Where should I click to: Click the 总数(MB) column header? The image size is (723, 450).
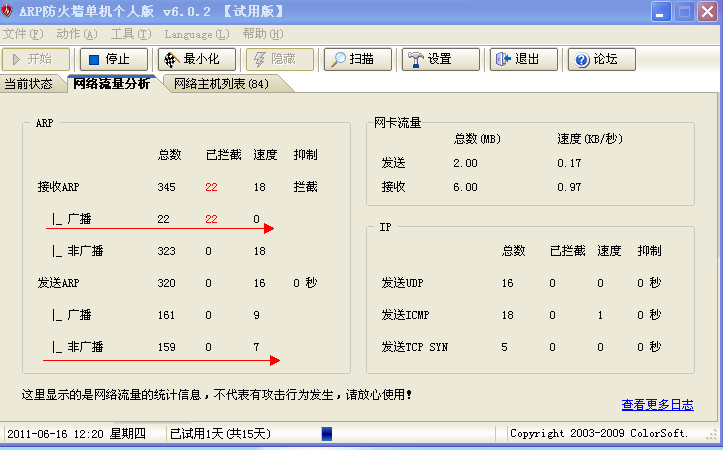click(x=477, y=139)
